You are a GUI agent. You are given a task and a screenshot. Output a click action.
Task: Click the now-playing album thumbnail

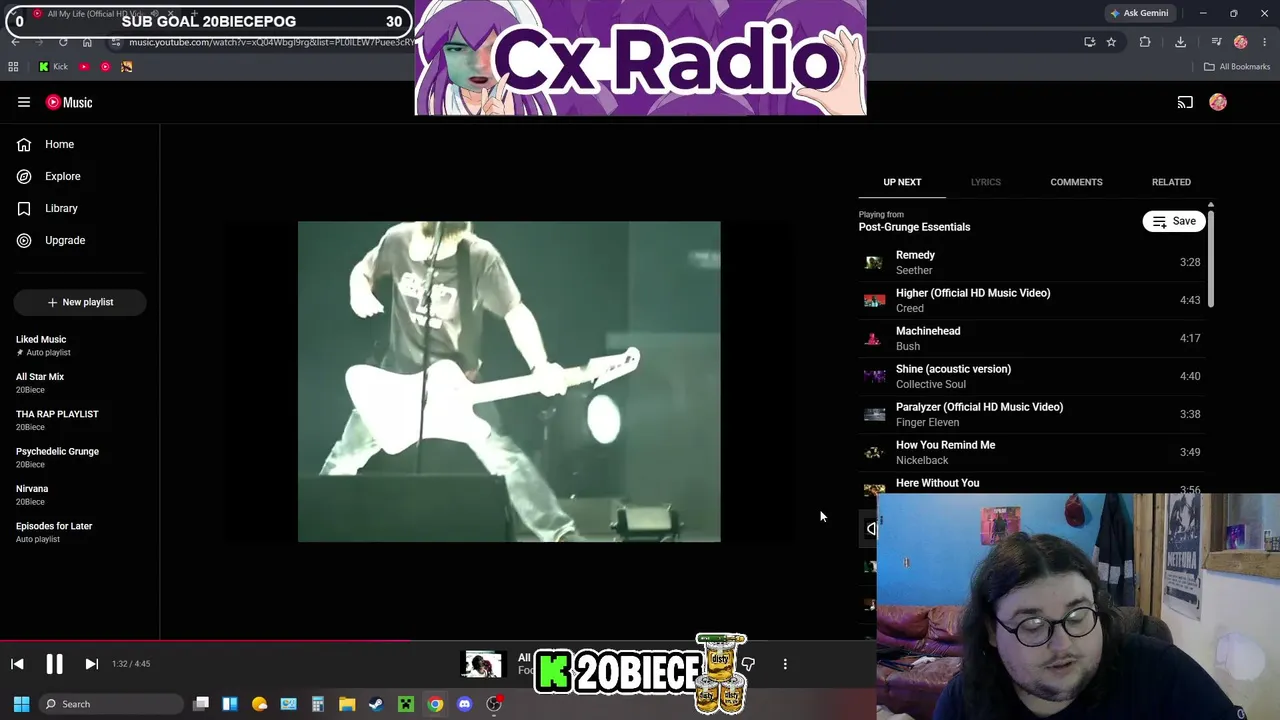tap(482, 664)
